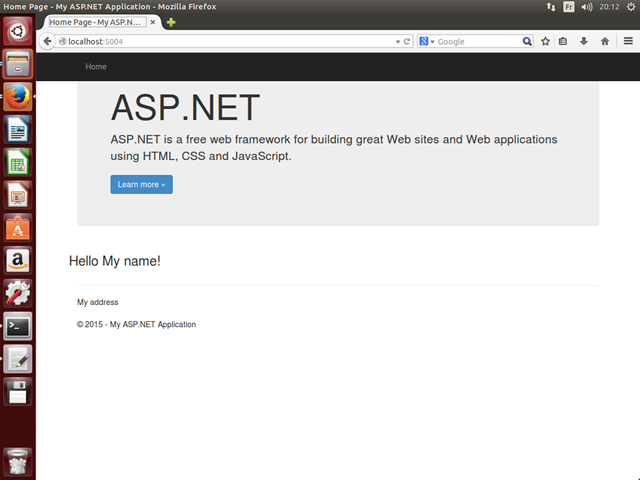This screenshot has height=480, width=640.
Task: Click the floppy disk drive icon in dock
Action: pyautogui.click(x=18, y=392)
